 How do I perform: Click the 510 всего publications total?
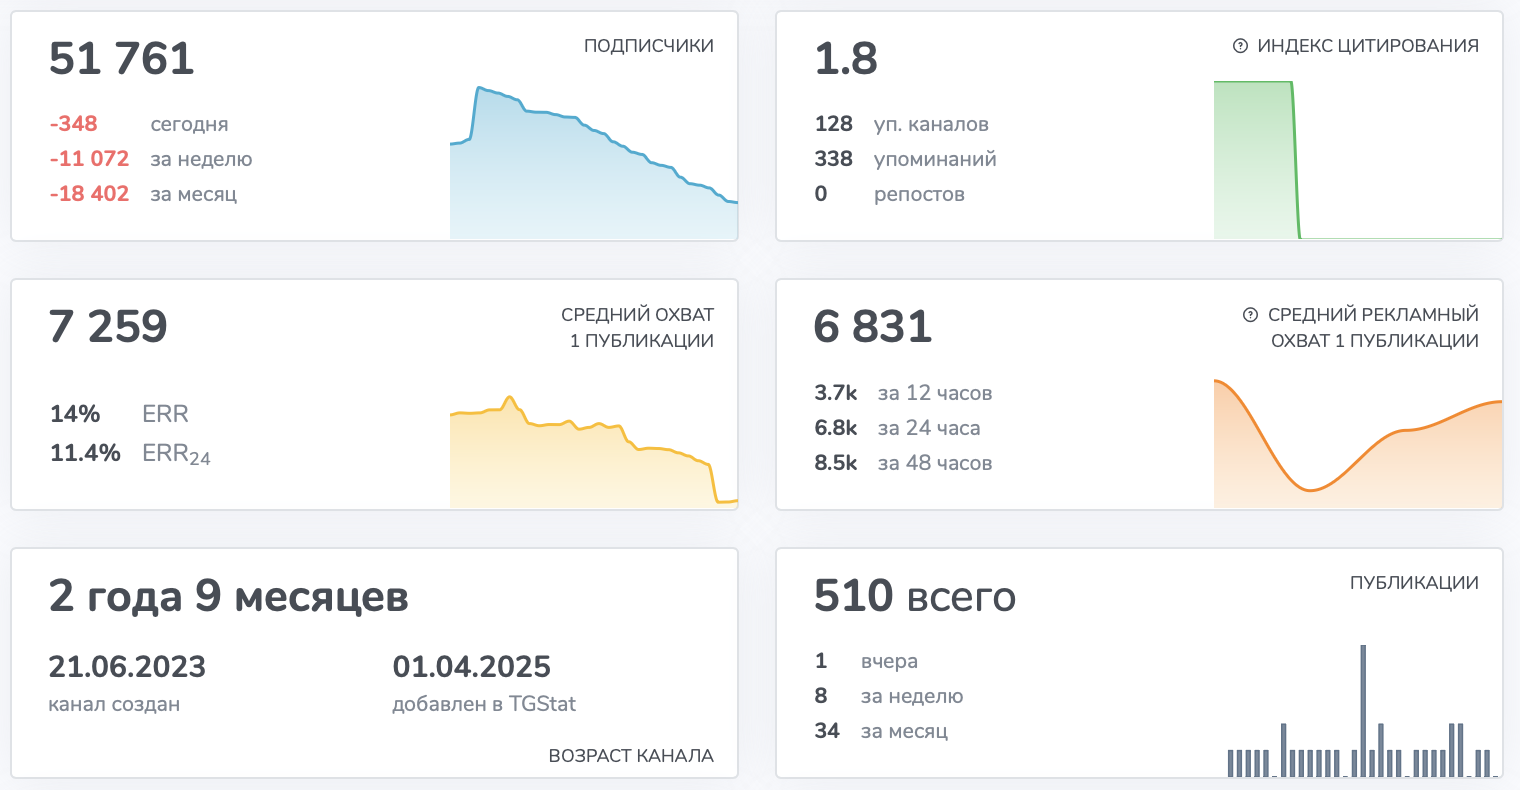(x=915, y=596)
